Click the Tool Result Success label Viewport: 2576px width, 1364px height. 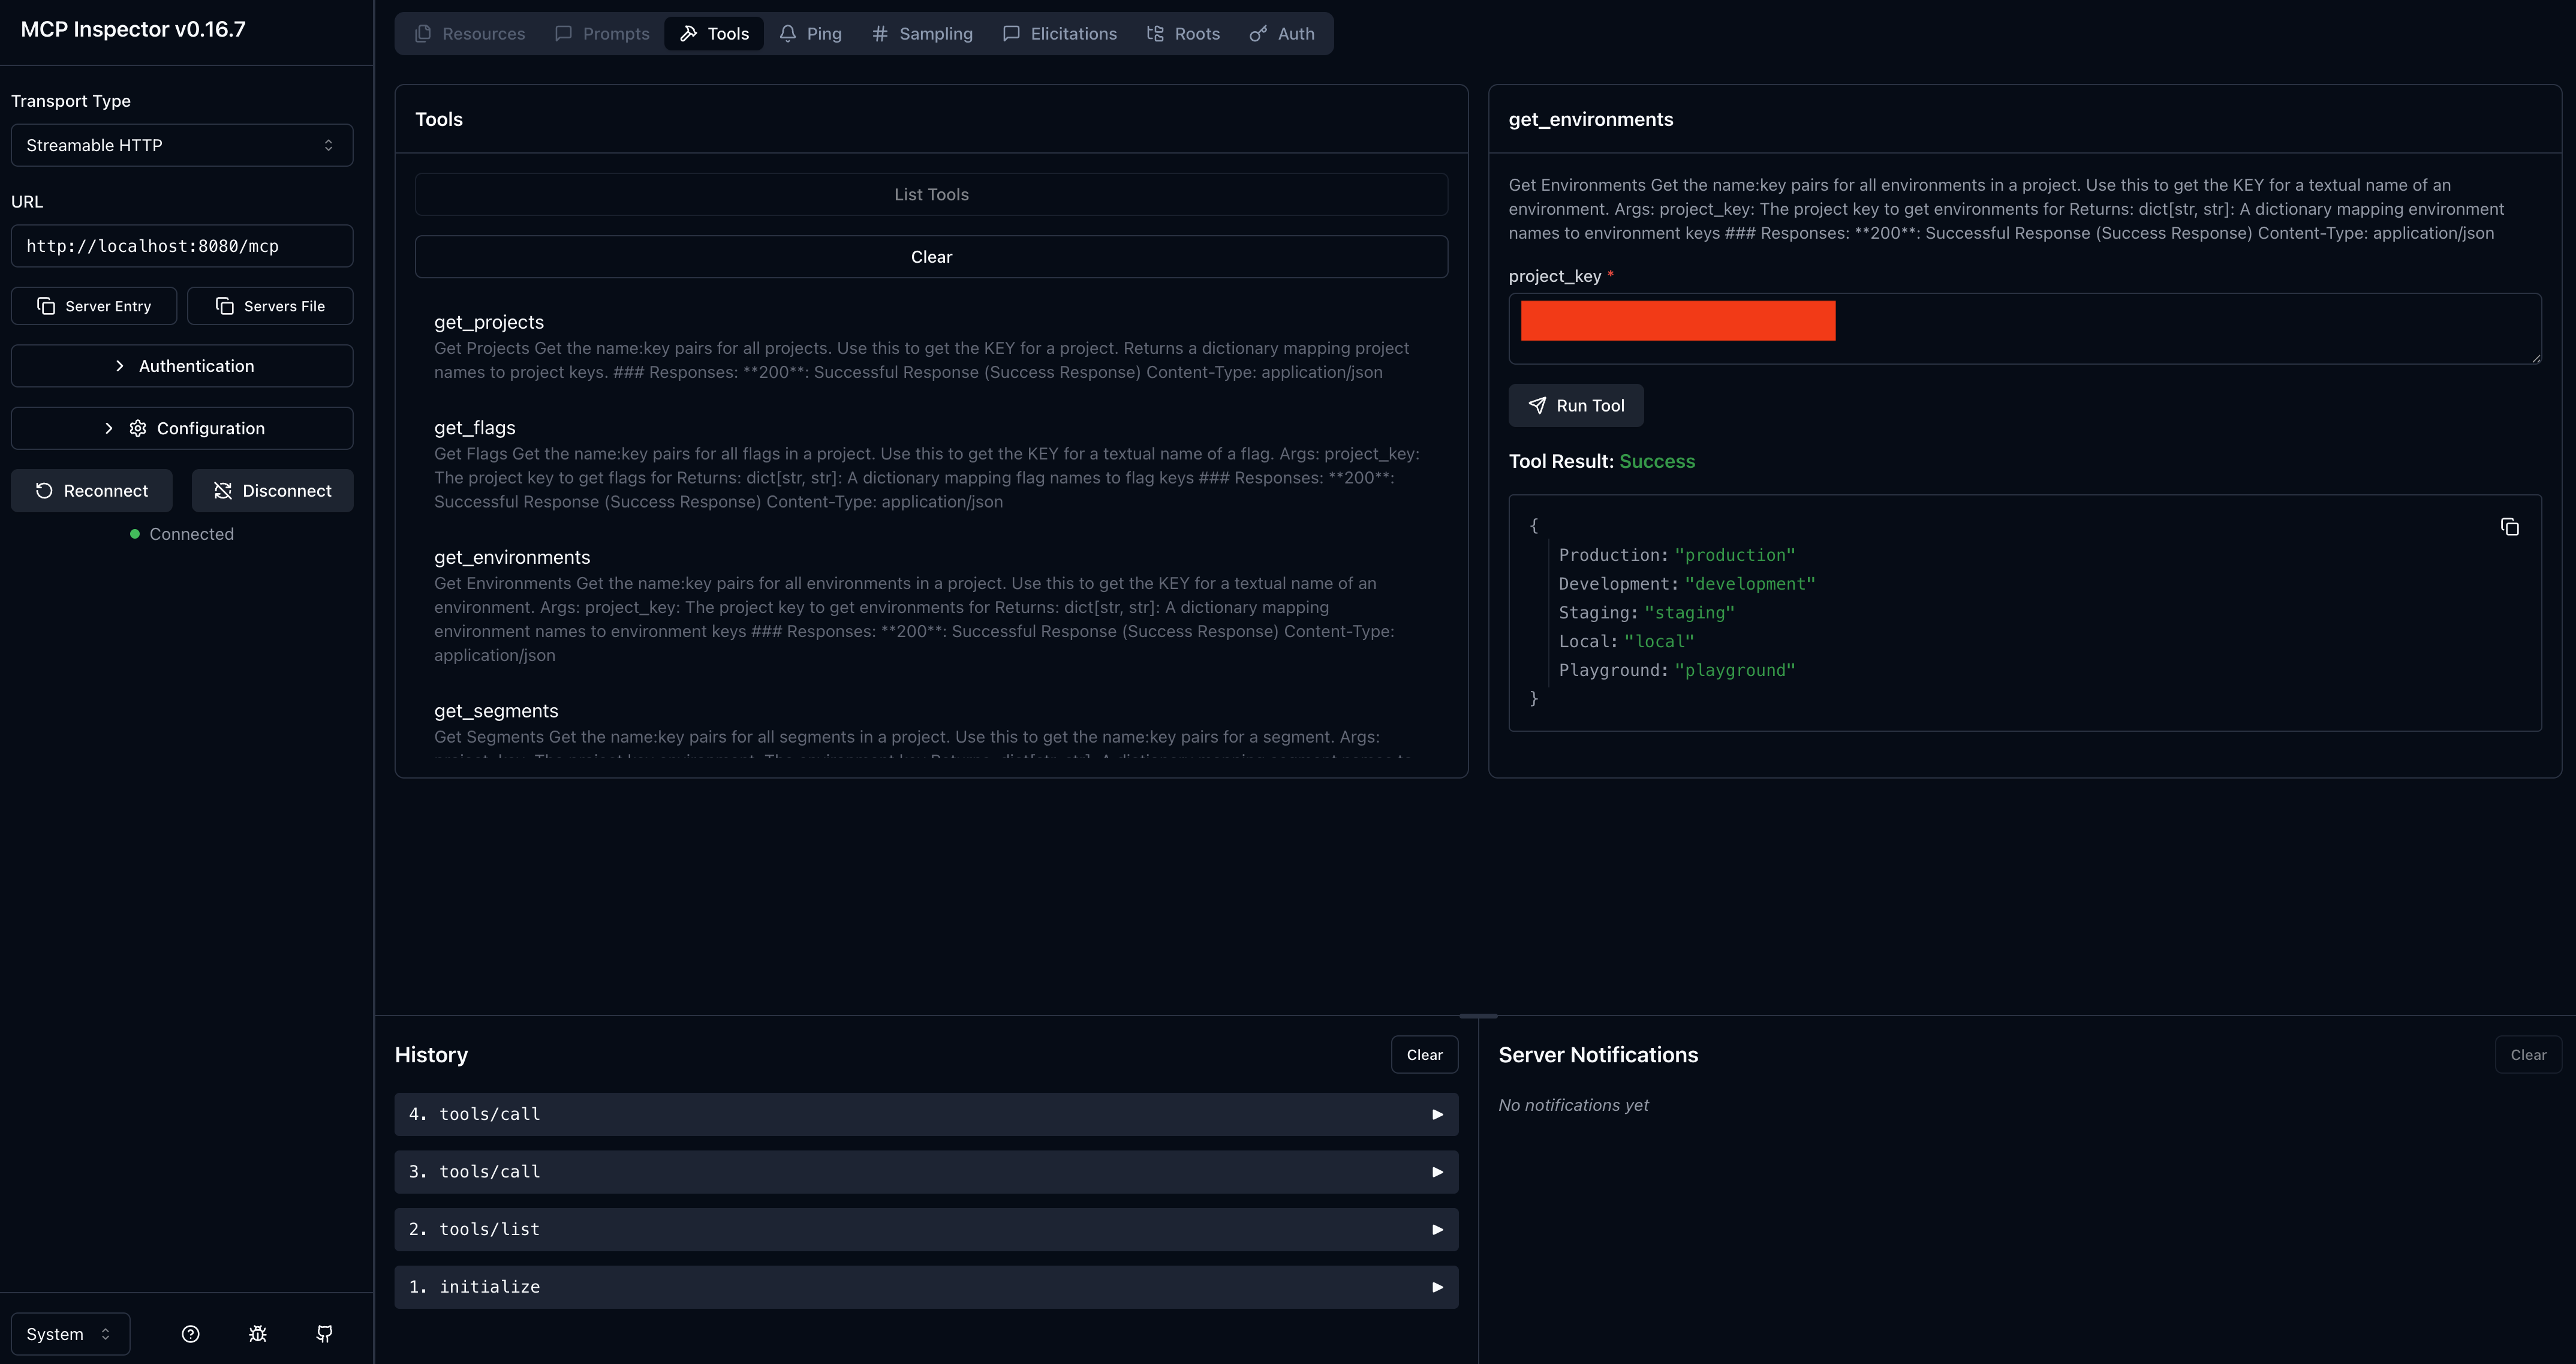pyautogui.click(x=1602, y=461)
